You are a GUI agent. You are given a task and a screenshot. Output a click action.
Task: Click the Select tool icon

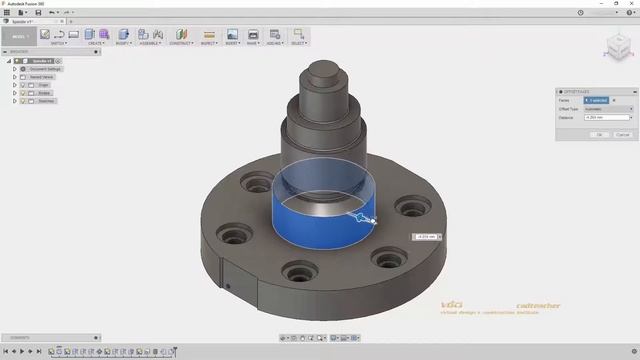tap(298, 33)
